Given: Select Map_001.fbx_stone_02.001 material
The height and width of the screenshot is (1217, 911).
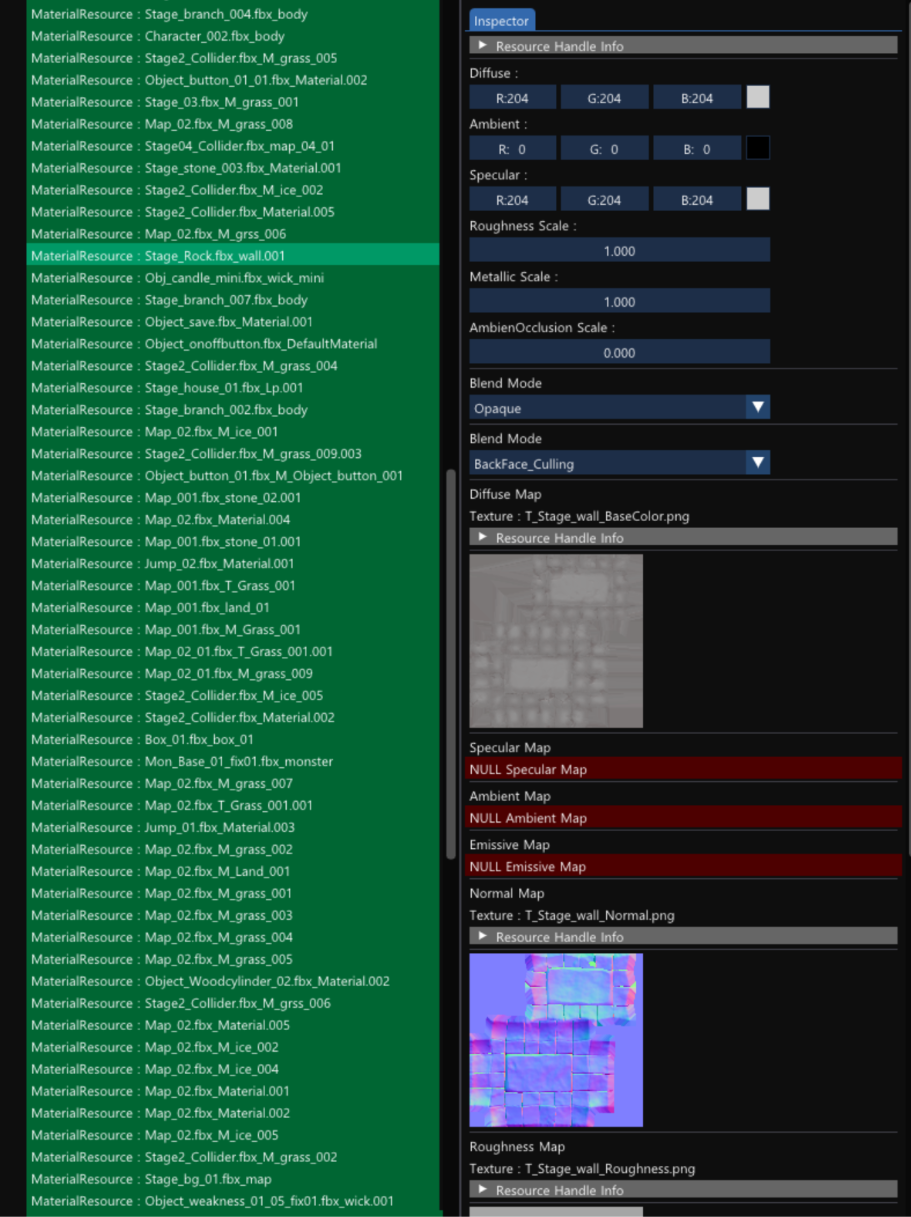Looking at the screenshot, I should click(233, 498).
